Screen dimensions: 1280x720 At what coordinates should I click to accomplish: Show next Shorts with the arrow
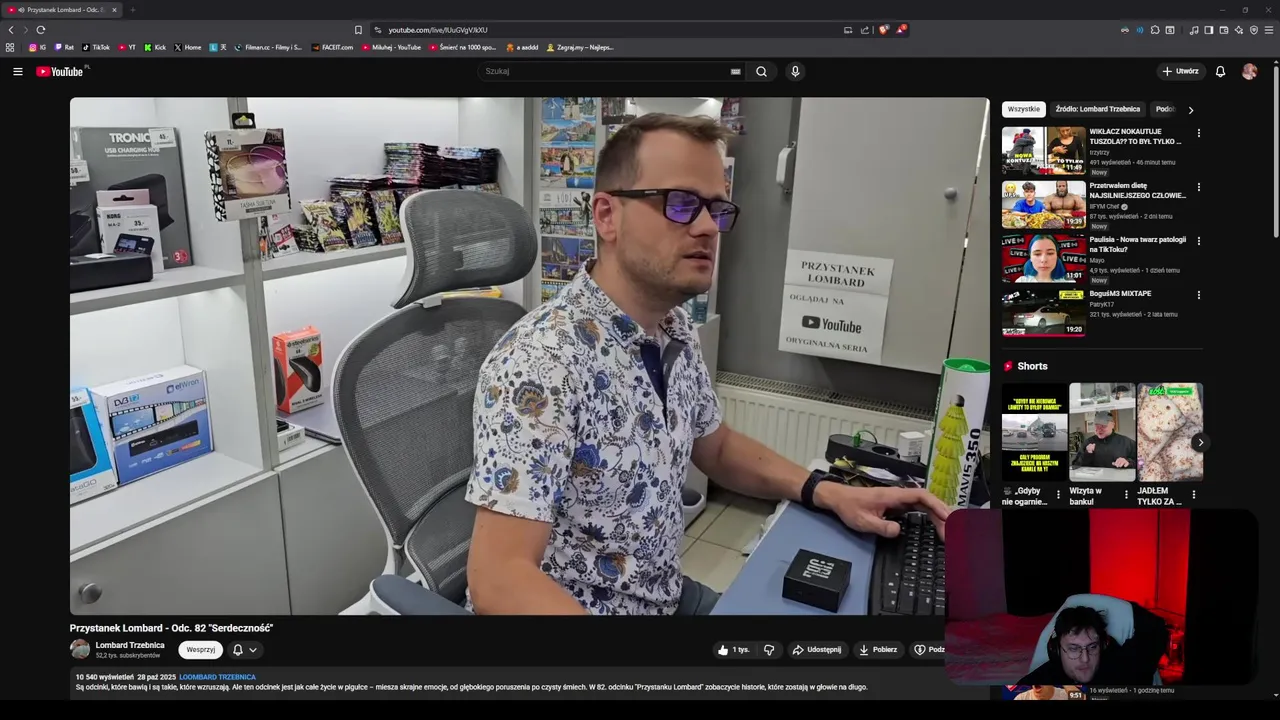pos(1200,442)
